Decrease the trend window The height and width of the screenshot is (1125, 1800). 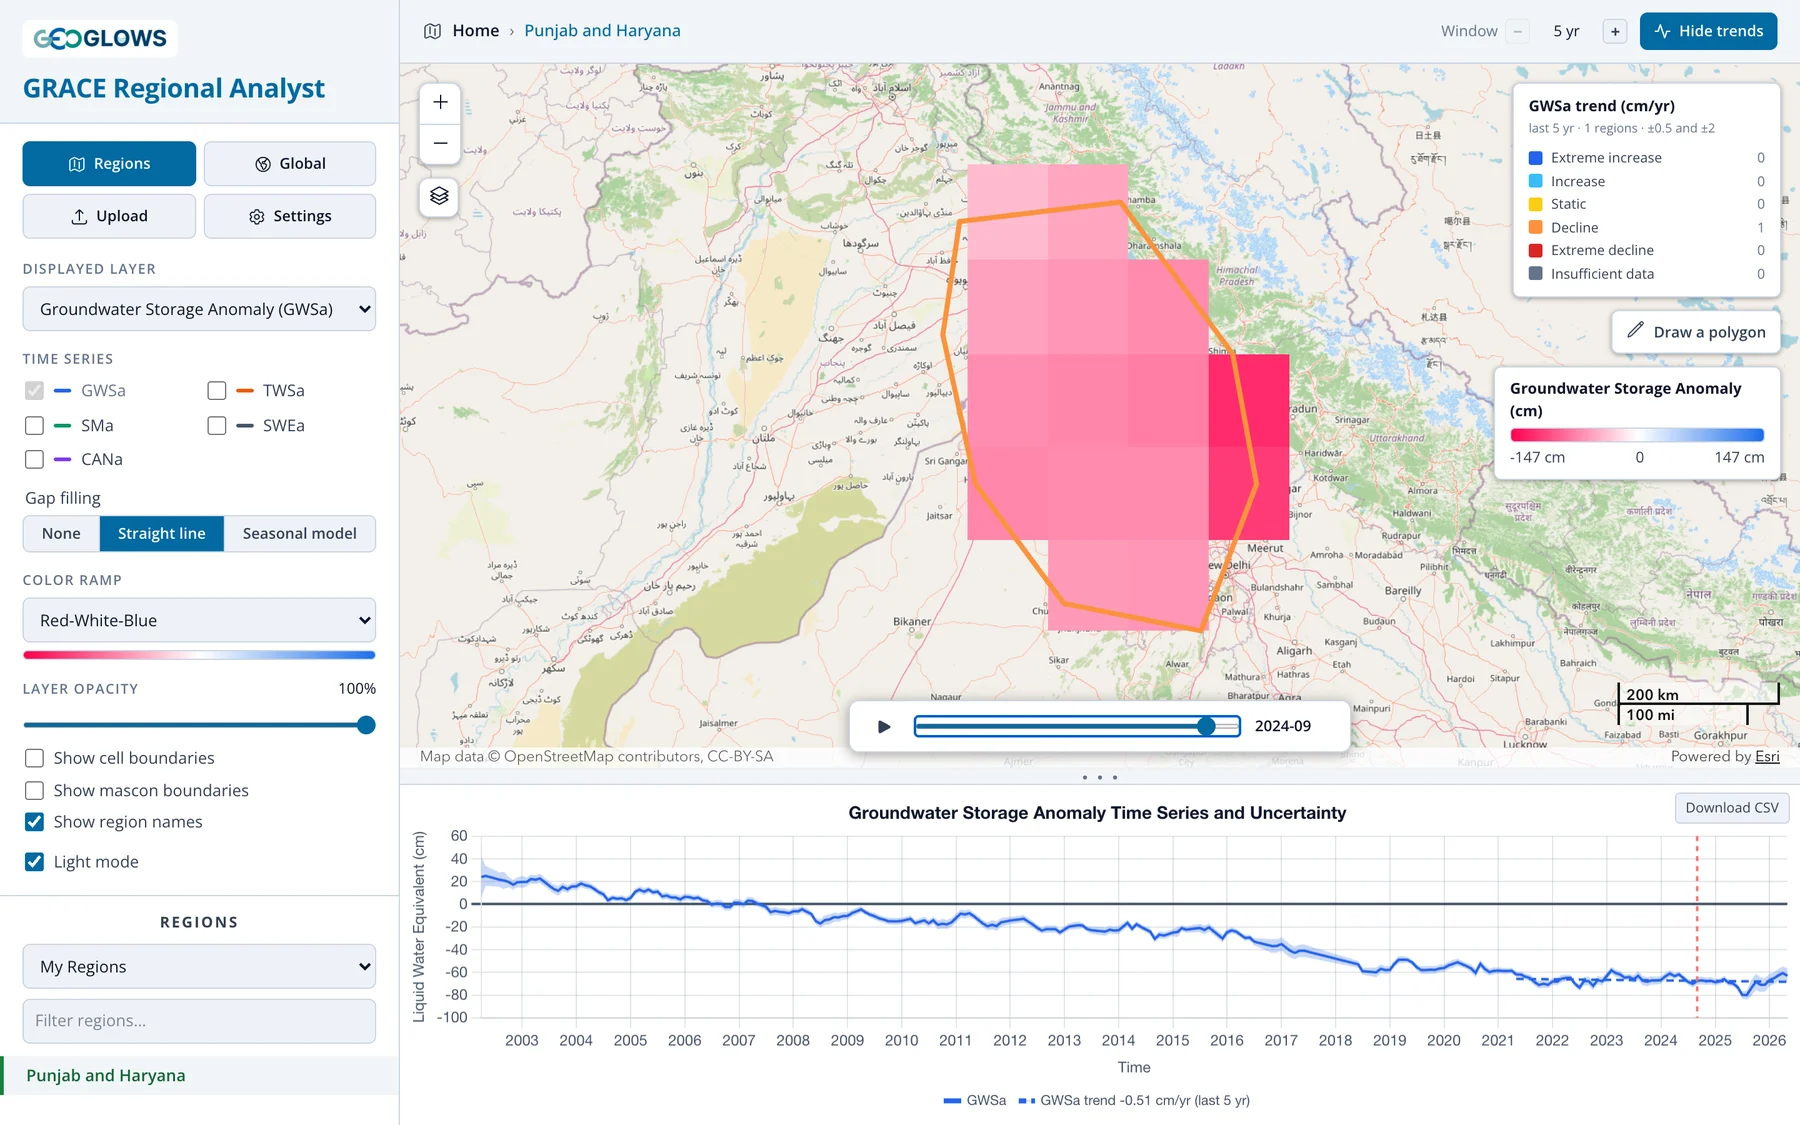(x=1518, y=31)
